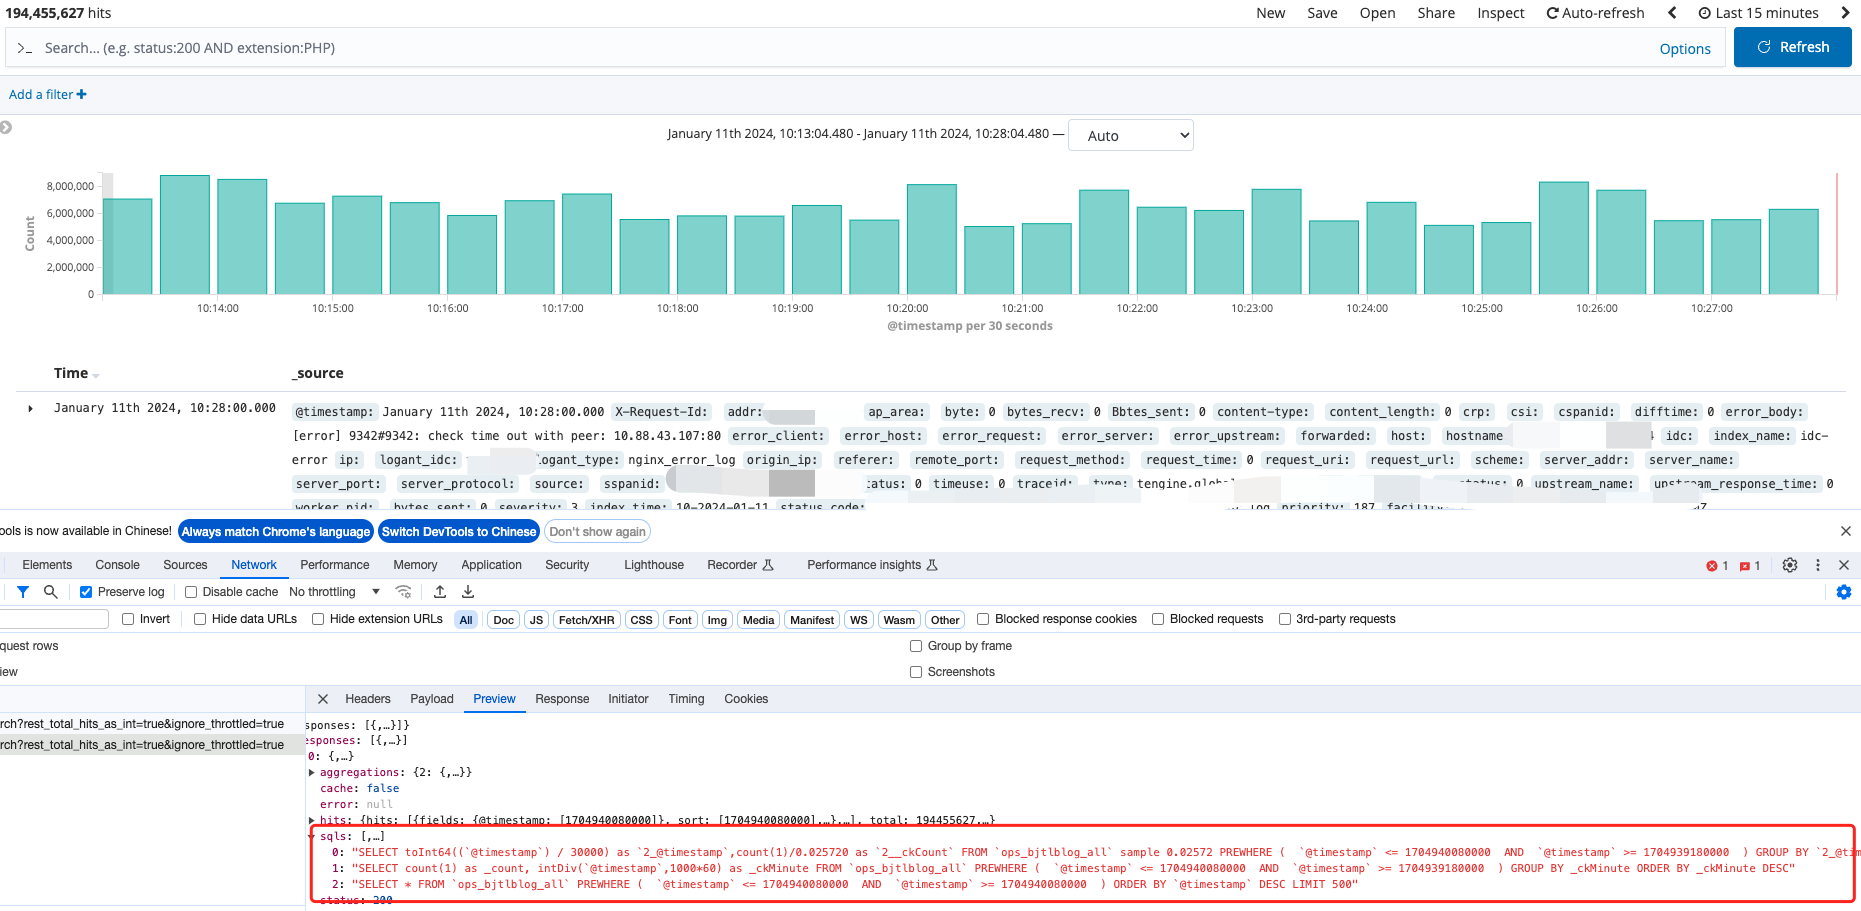Dismiss the DevTools language notification bar
The height and width of the screenshot is (911, 1861).
pos(1846,531)
